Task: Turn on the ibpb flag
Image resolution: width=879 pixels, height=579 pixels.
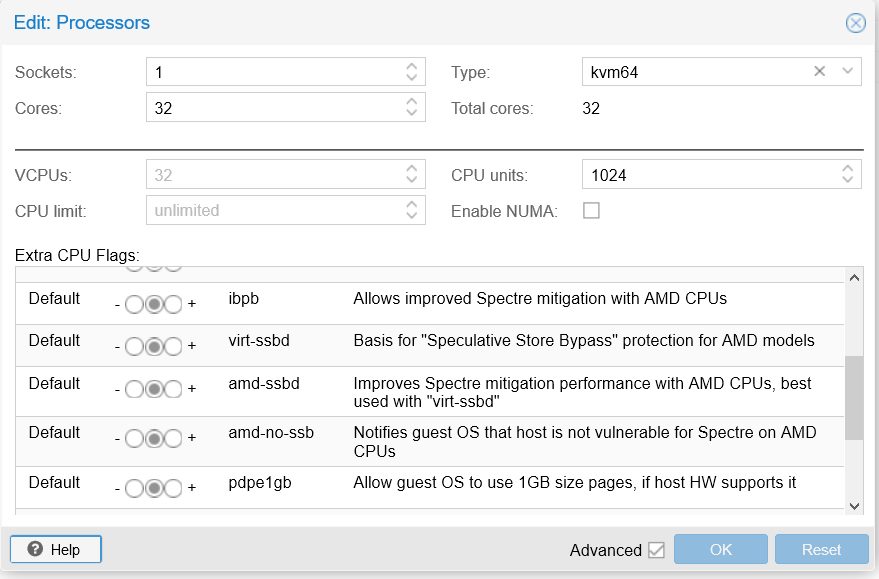Action: [x=173, y=304]
